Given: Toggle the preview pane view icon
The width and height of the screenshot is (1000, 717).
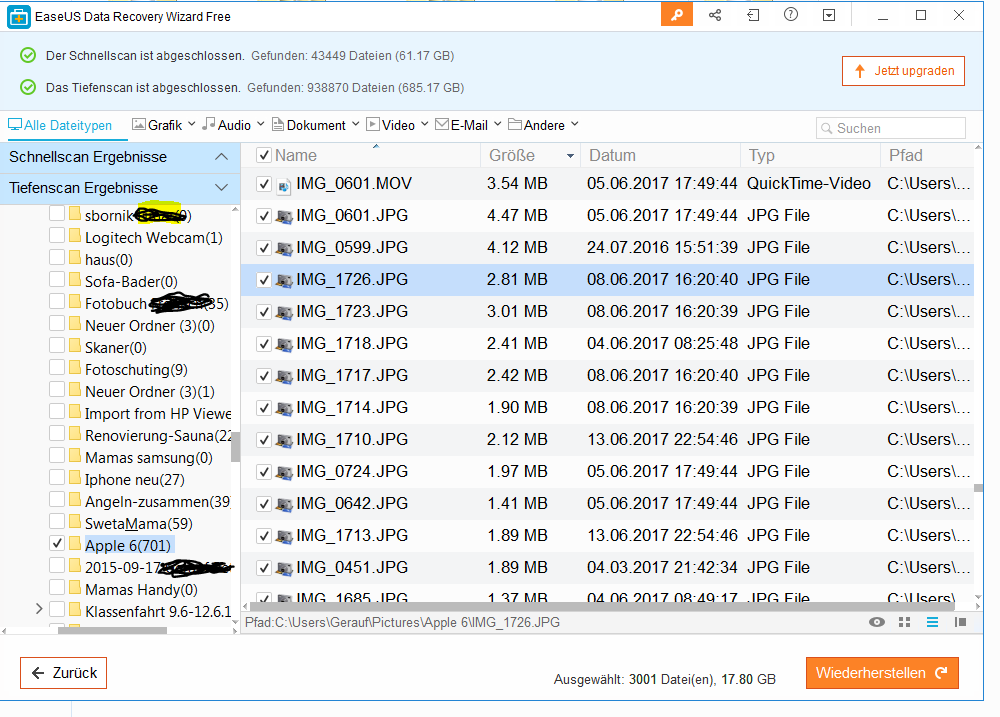Looking at the screenshot, I should point(960,622).
